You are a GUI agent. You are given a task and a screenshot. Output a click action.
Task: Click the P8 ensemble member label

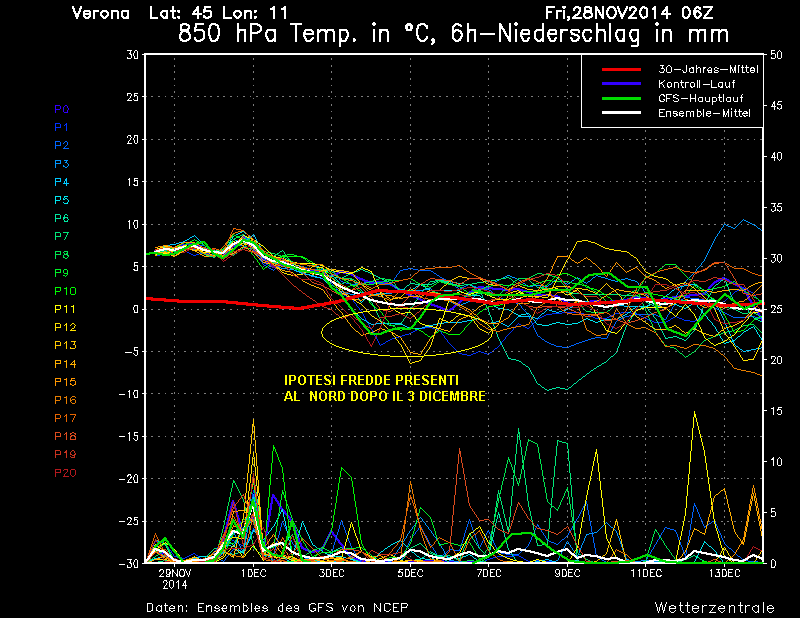coord(62,255)
